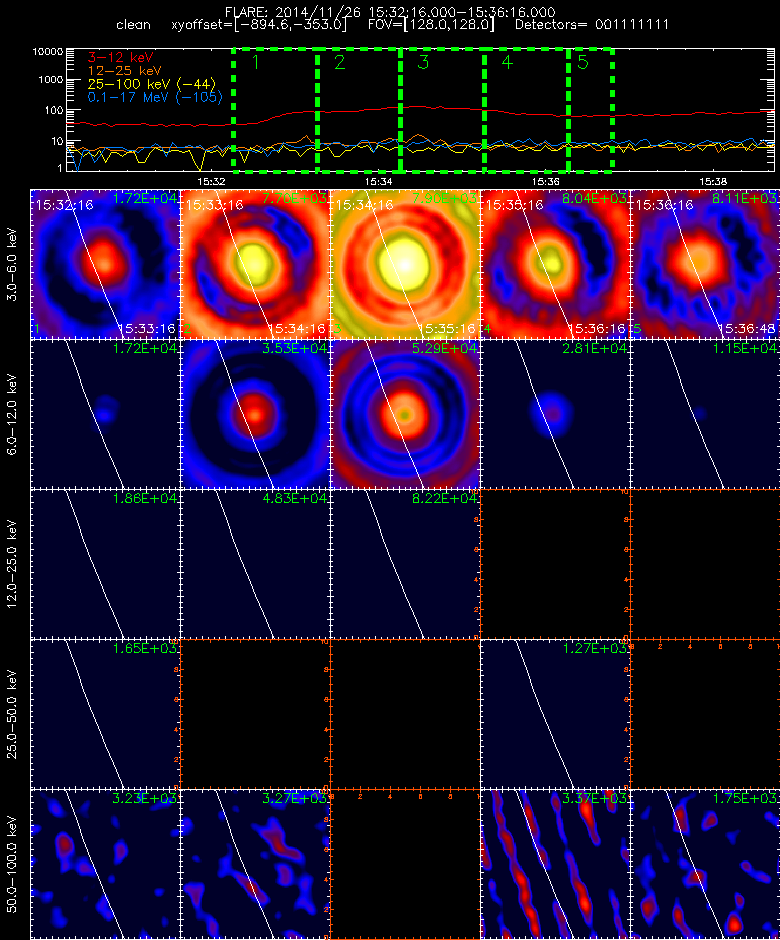Select the 50.0-100.0 keV image labeled 1.75E+03
The image size is (780, 940).
705,864
